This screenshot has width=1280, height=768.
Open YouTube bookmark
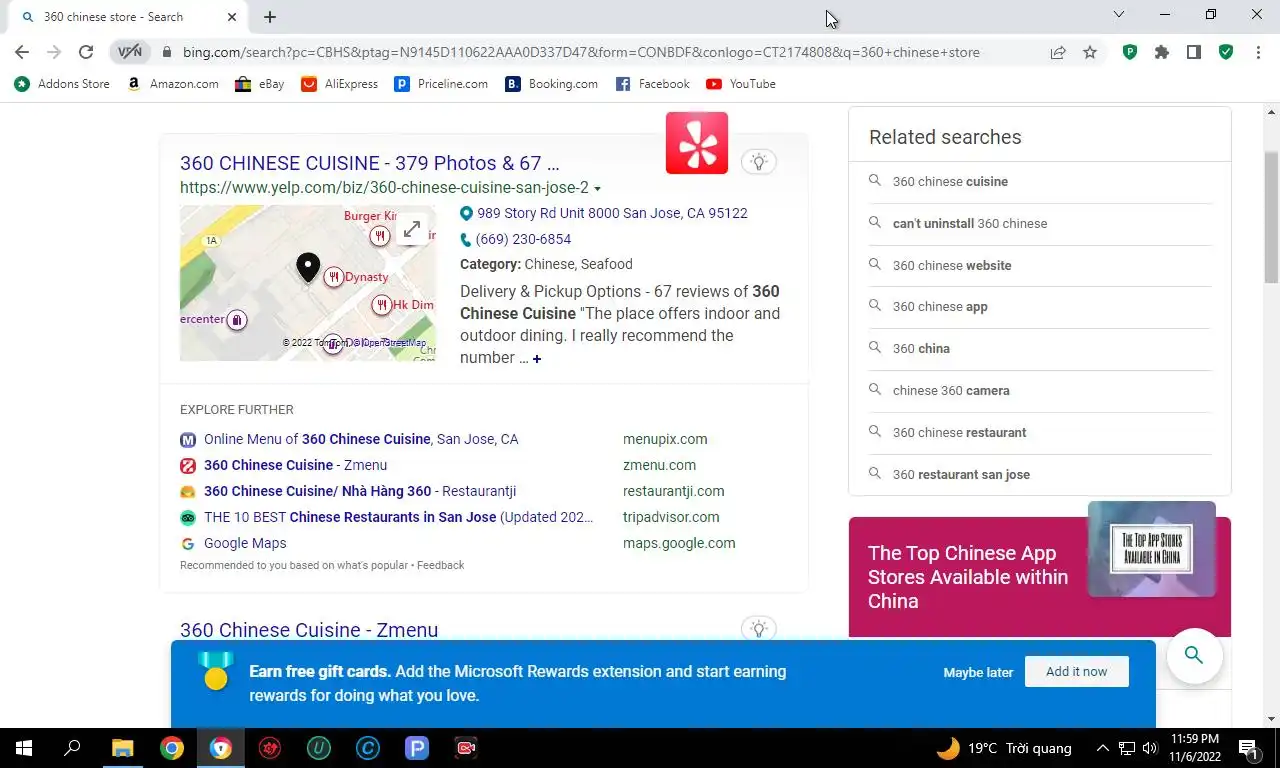(x=741, y=84)
